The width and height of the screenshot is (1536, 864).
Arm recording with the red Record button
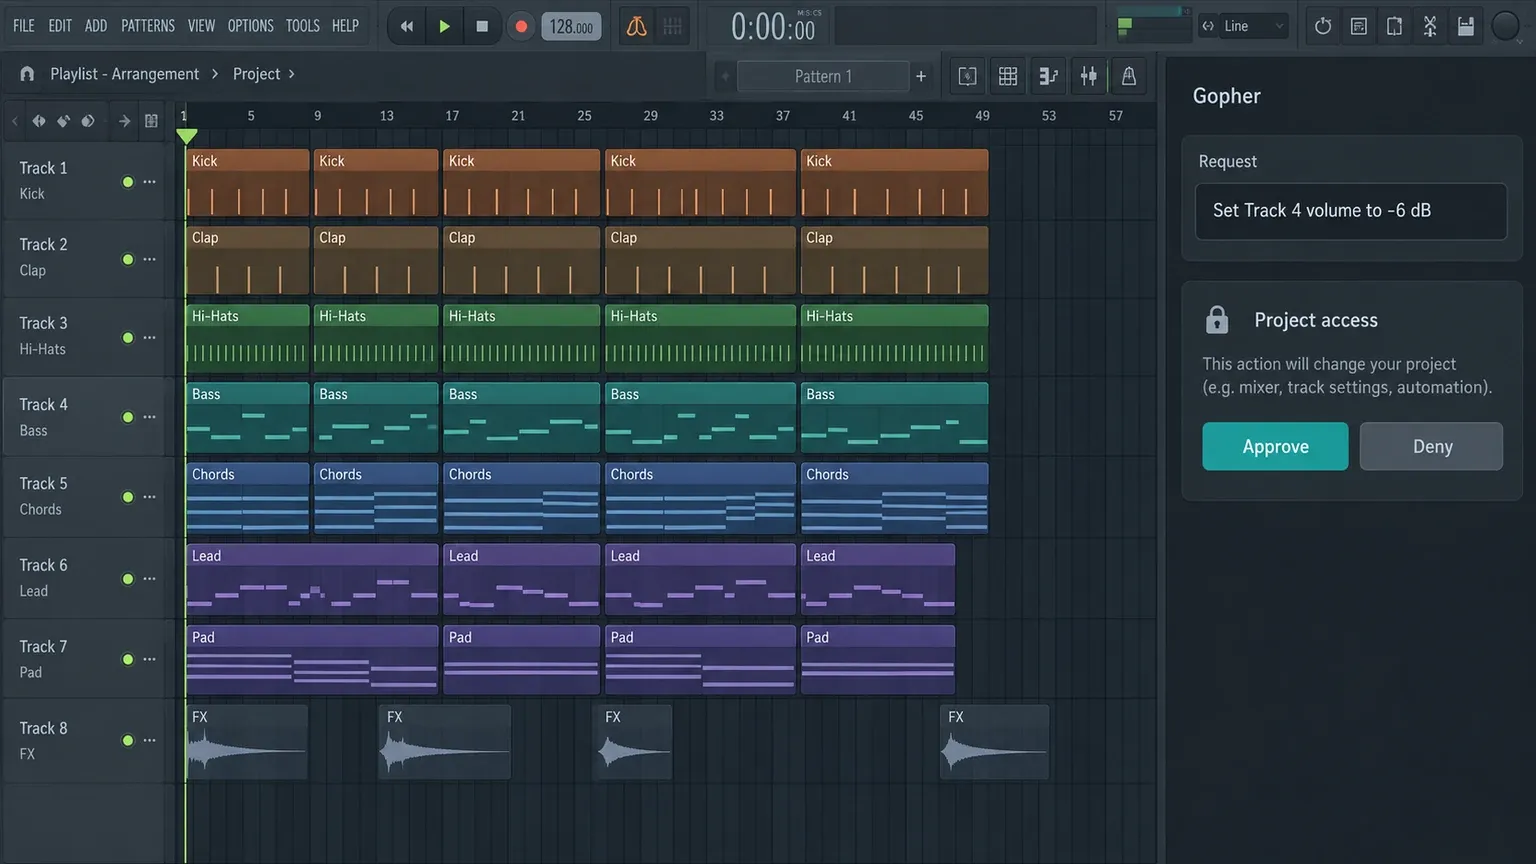click(521, 27)
